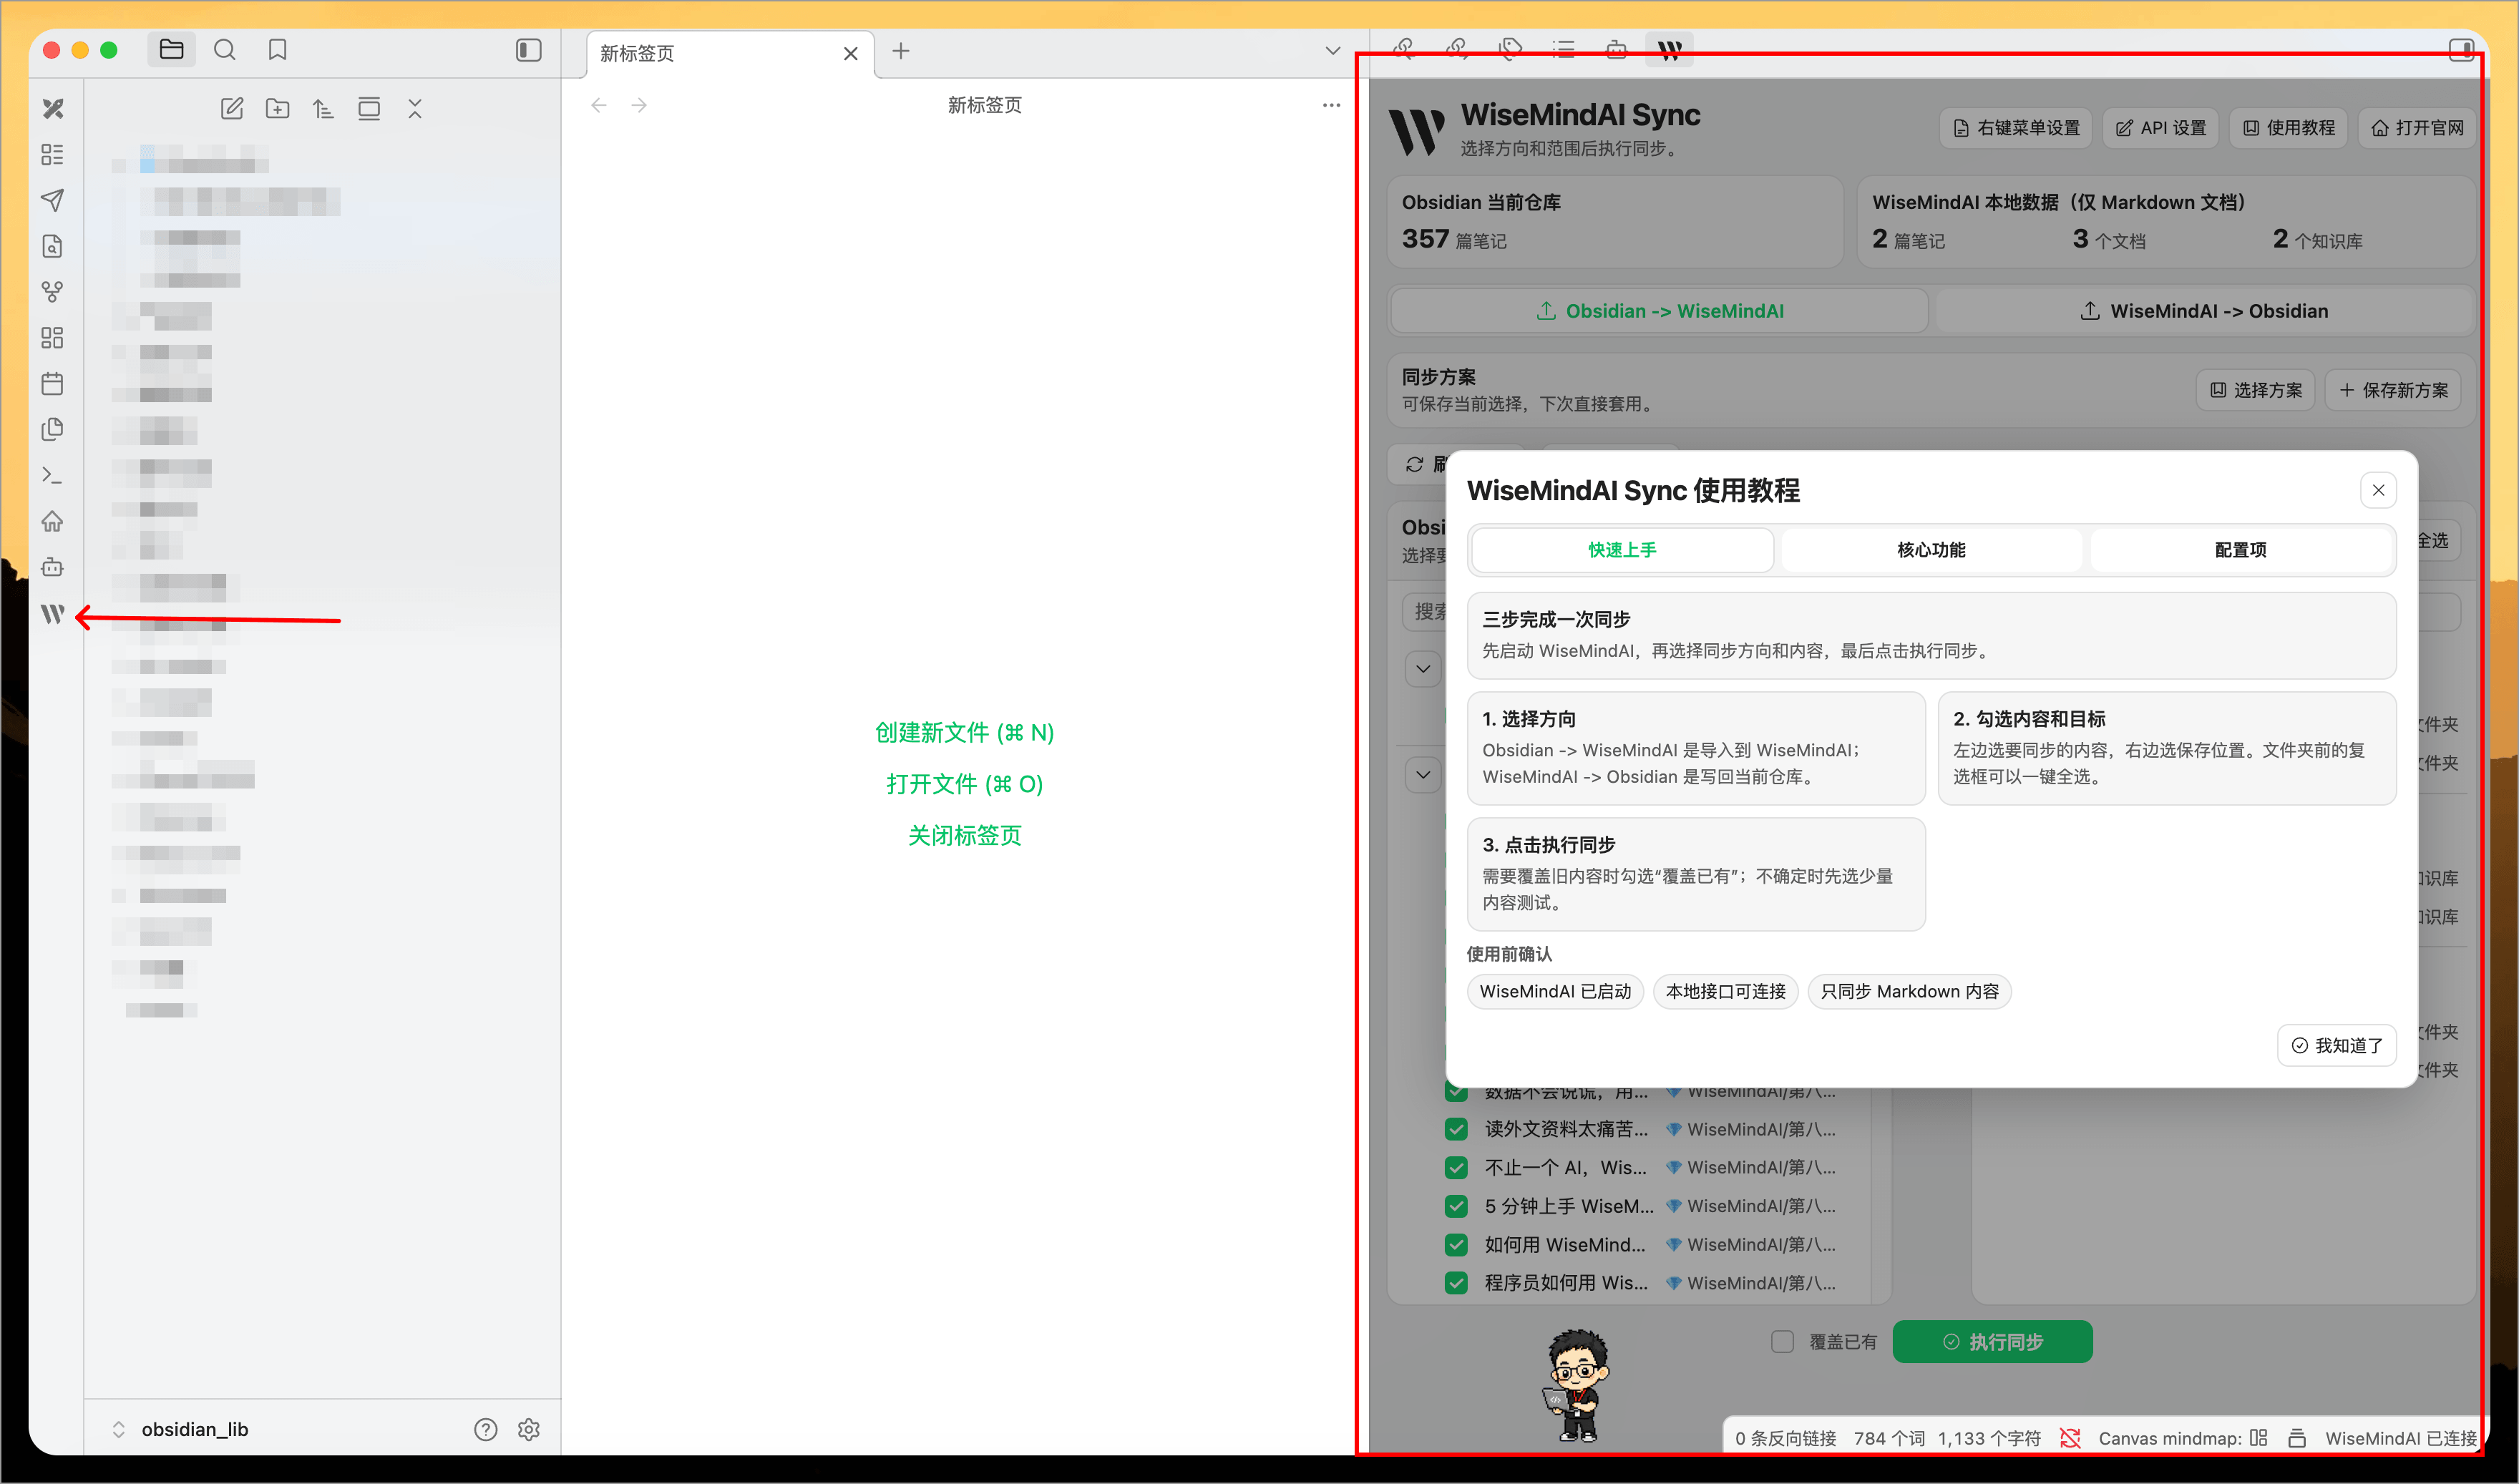Click Canvas mindmap layout icon in status bar
This screenshot has height=1484, width=2519.
[x=2258, y=1438]
